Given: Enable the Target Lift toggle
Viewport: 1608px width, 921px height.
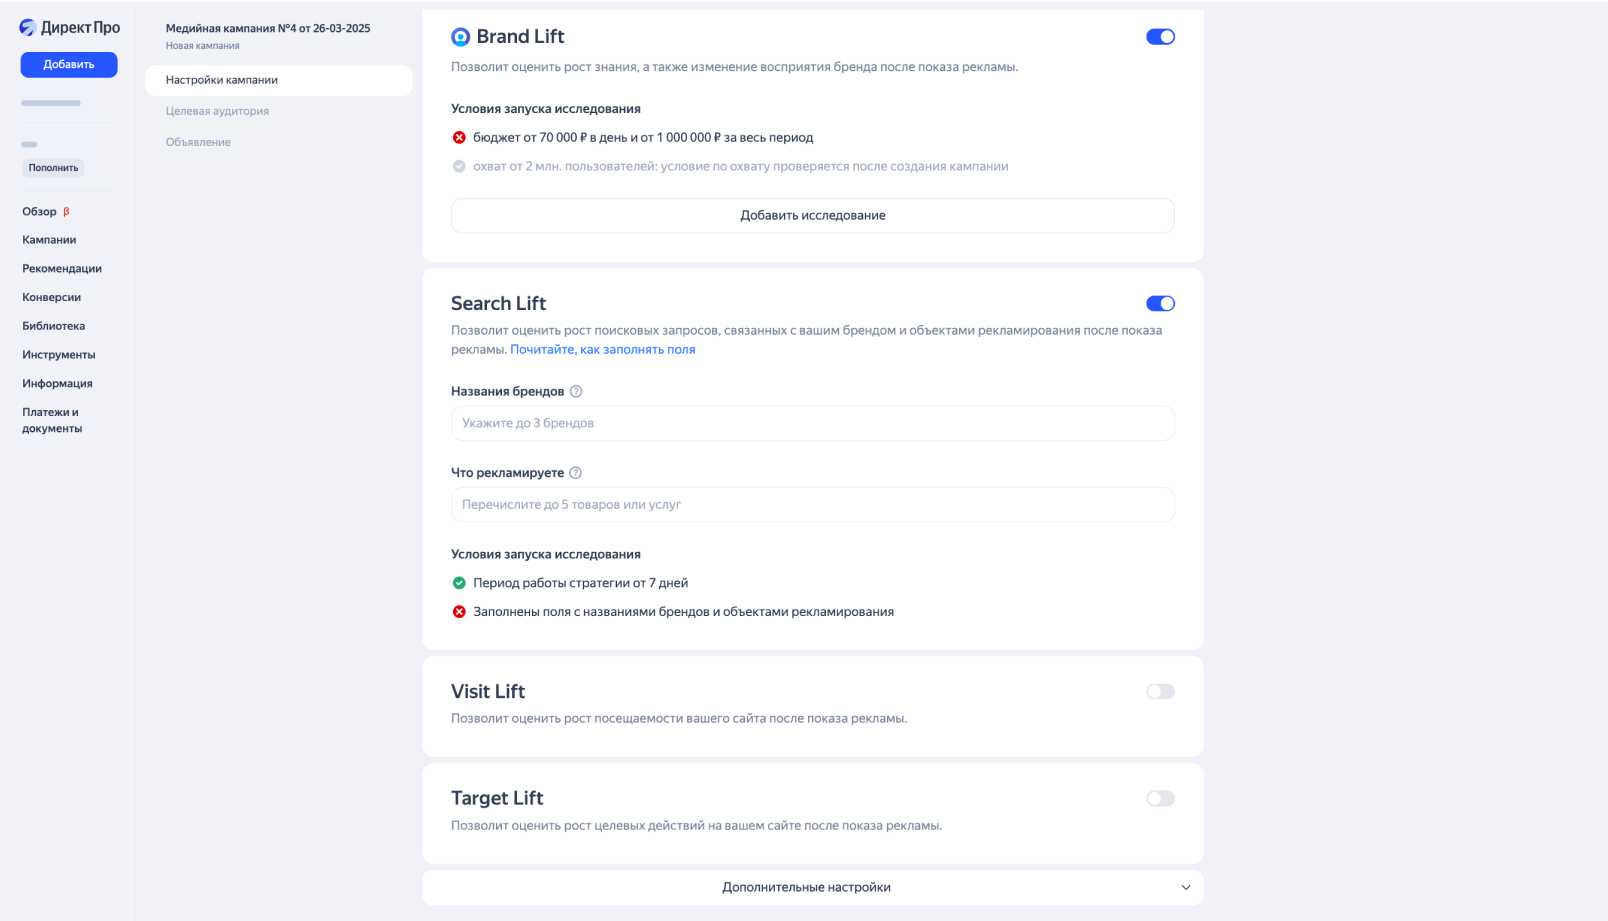Looking at the screenshot, I should click(1160, 798).
